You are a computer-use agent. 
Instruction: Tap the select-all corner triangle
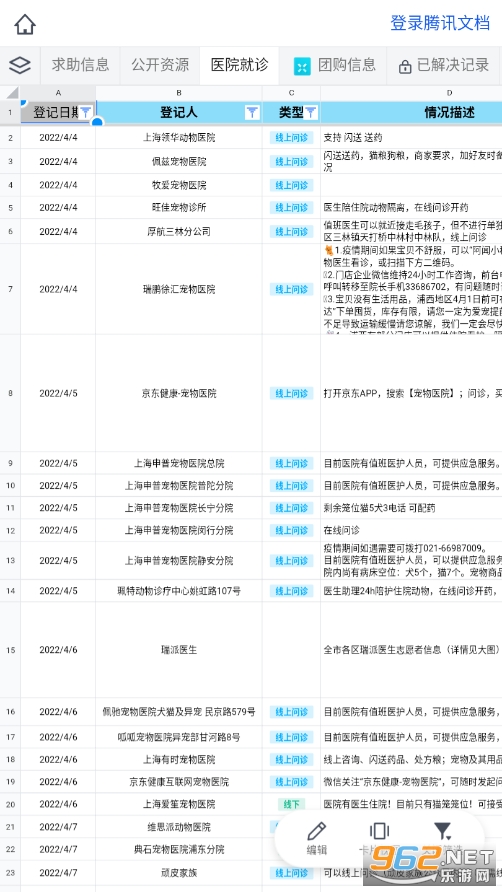point(12,93)
